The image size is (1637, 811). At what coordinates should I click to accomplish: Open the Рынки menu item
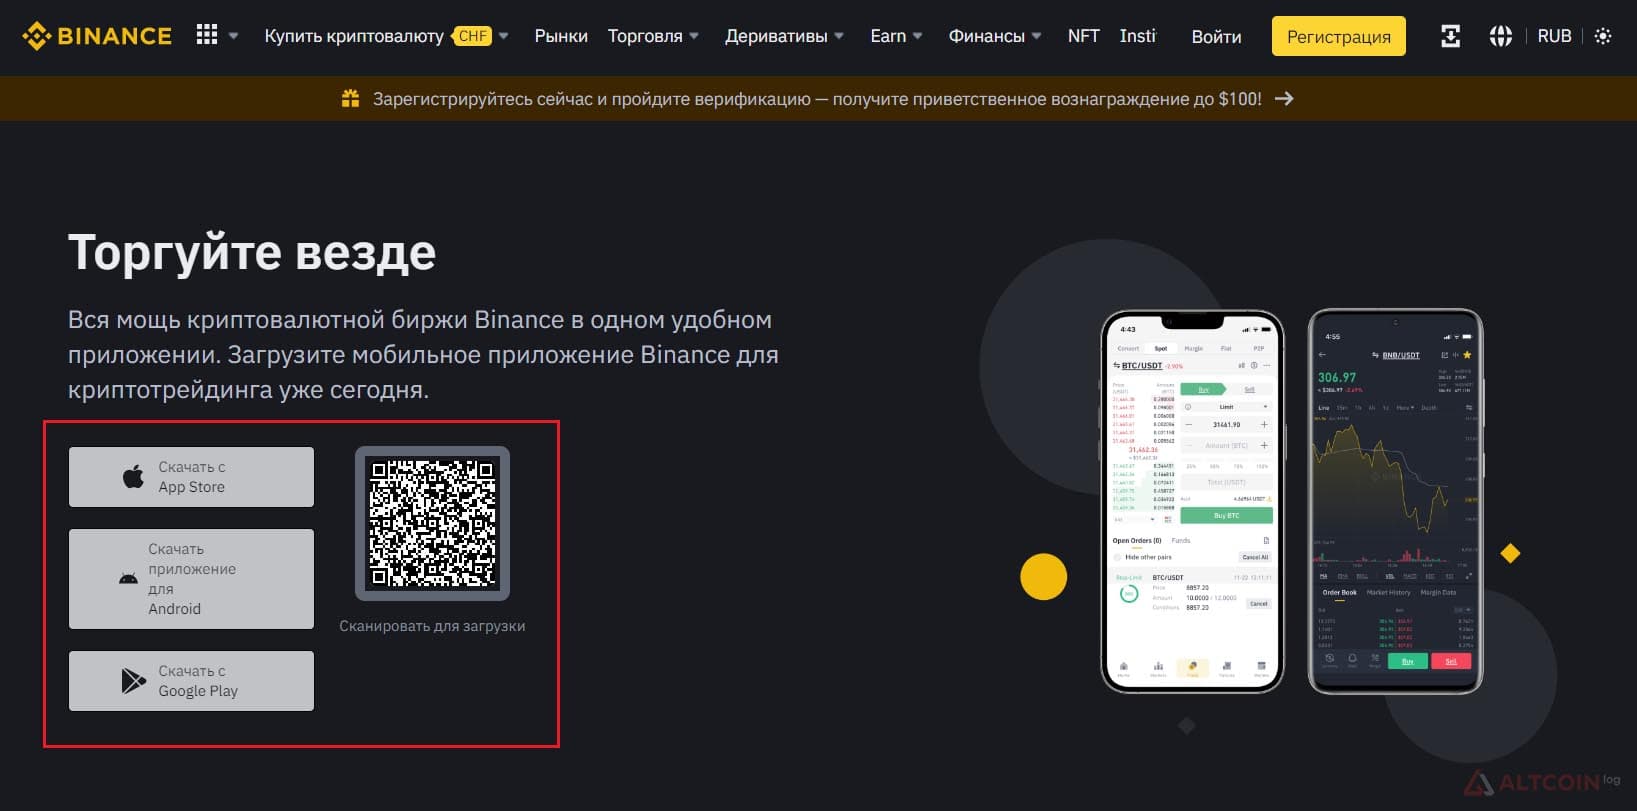[561, 36]
